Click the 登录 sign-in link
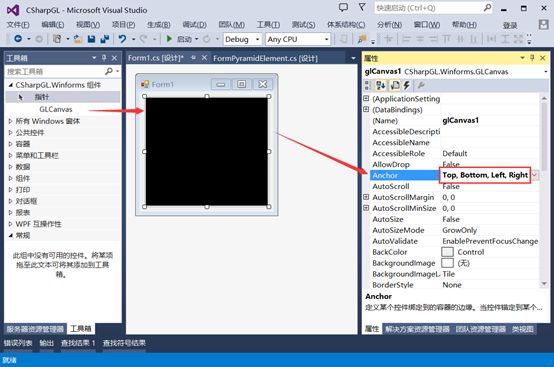 510,25
